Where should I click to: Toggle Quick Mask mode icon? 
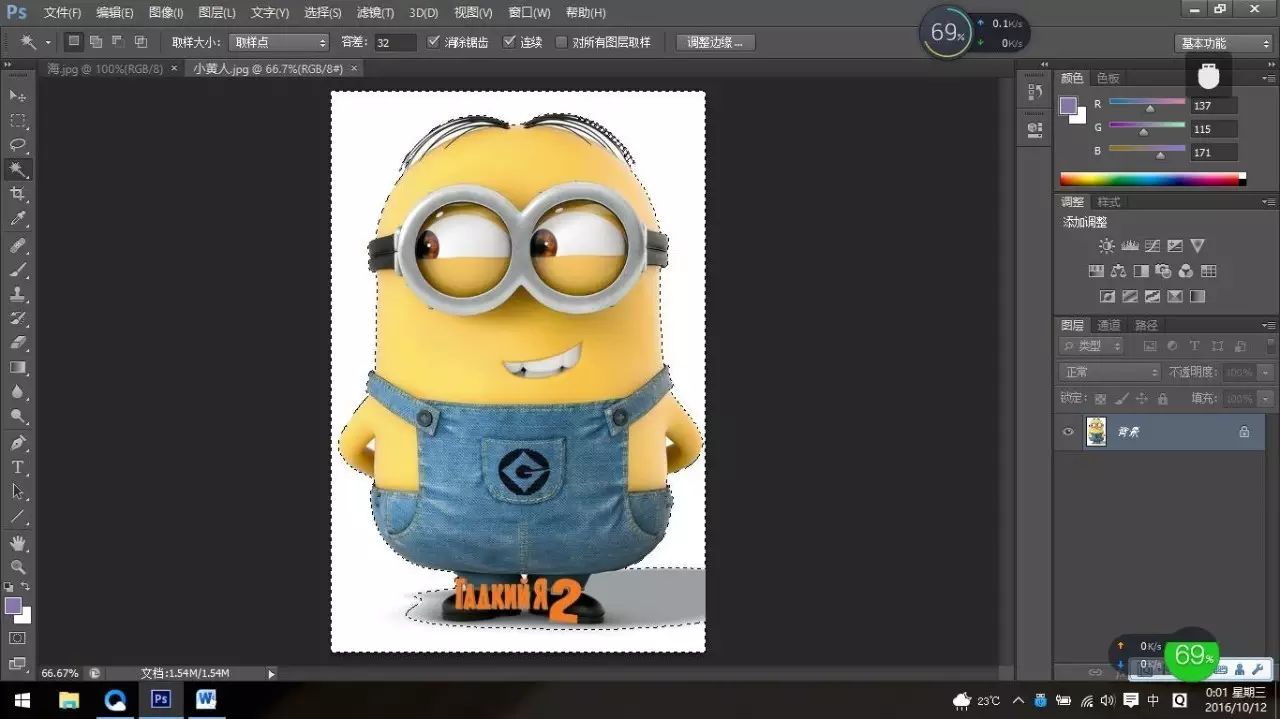click(x=18, y=638)
